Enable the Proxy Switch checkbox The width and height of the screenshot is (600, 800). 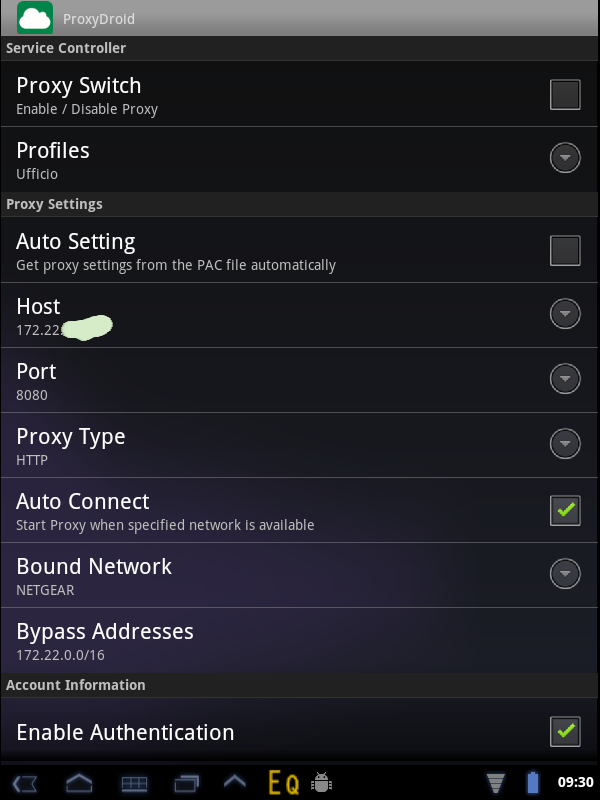(x=565, y=94)
